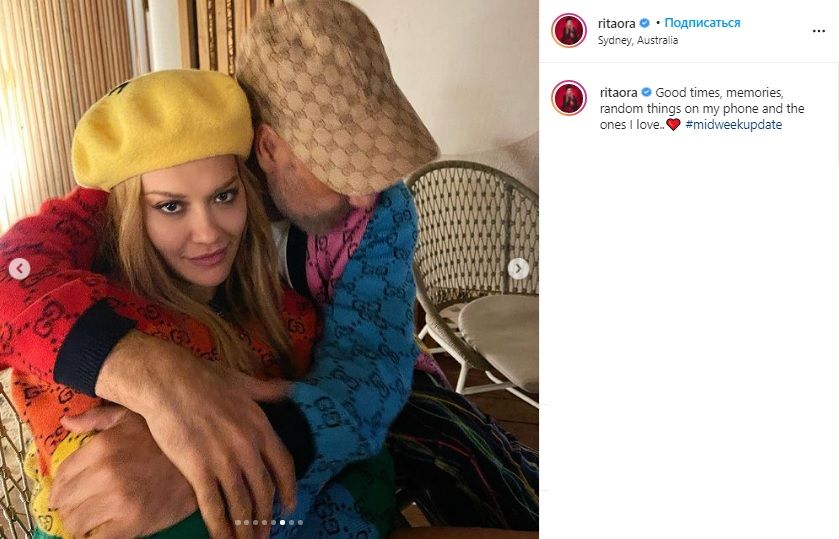
Task: Click the wicker chair in the photo
Action: (x=474, y=278)
